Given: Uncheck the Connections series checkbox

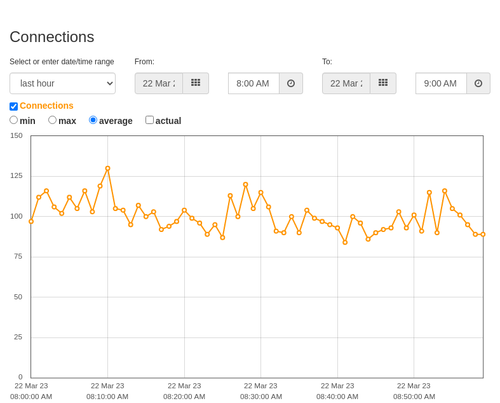Looking at the screenshot, I should 14,106.
